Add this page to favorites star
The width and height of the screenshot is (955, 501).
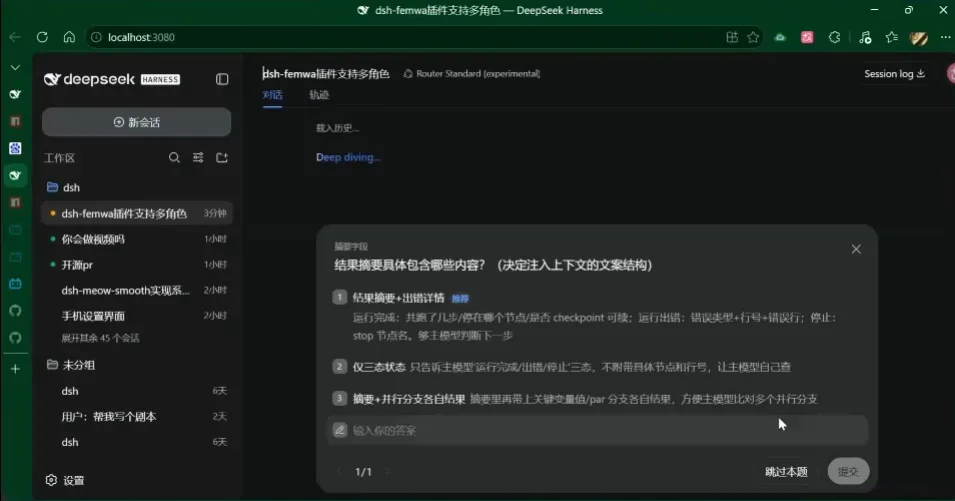pos(753,37)
